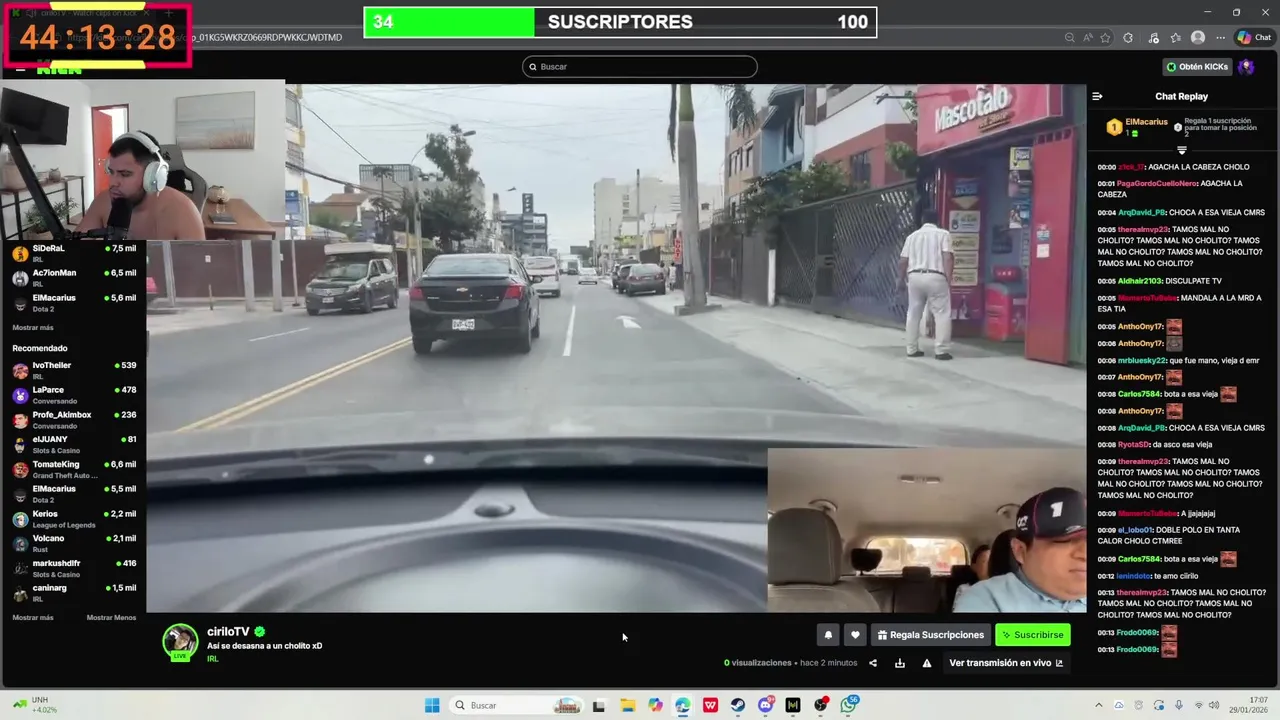Add page to favorites star icon
The height and width of the screenshot is (720, 1280).
point(1105,38)
